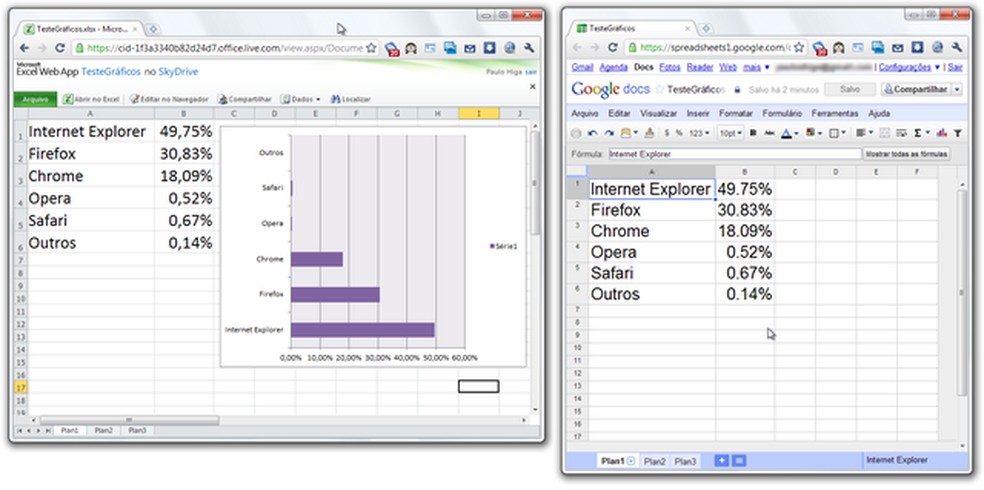Click the insert chart icon in Google Docs
Screen dimensions: 984x490
(942, 133)
